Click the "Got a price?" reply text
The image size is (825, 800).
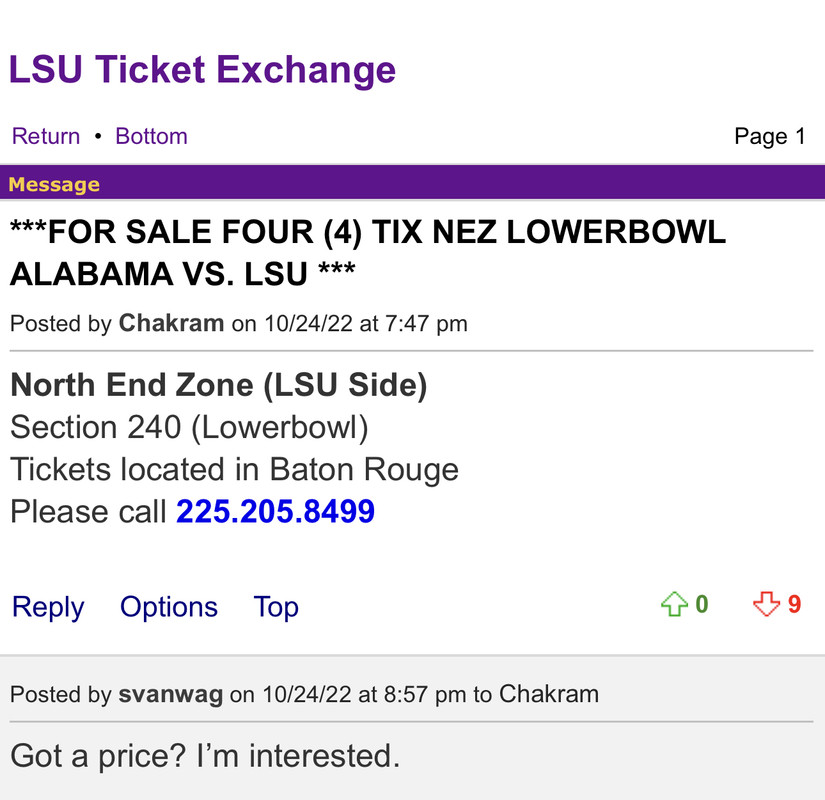coord(205,756)
